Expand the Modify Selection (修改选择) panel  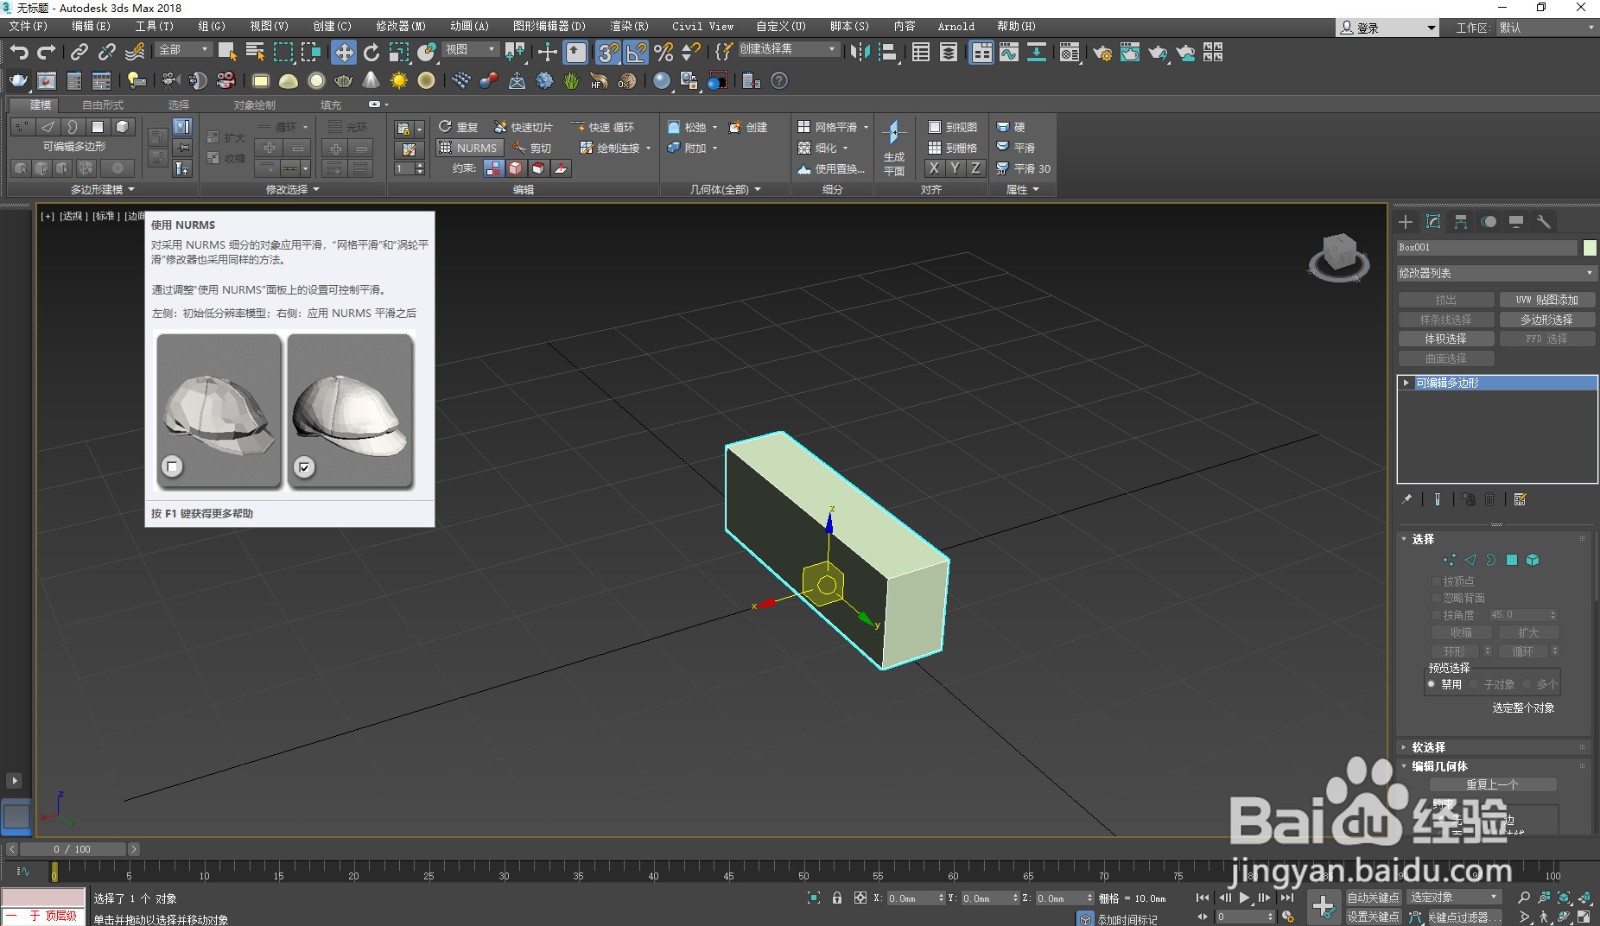coord(292,189)
